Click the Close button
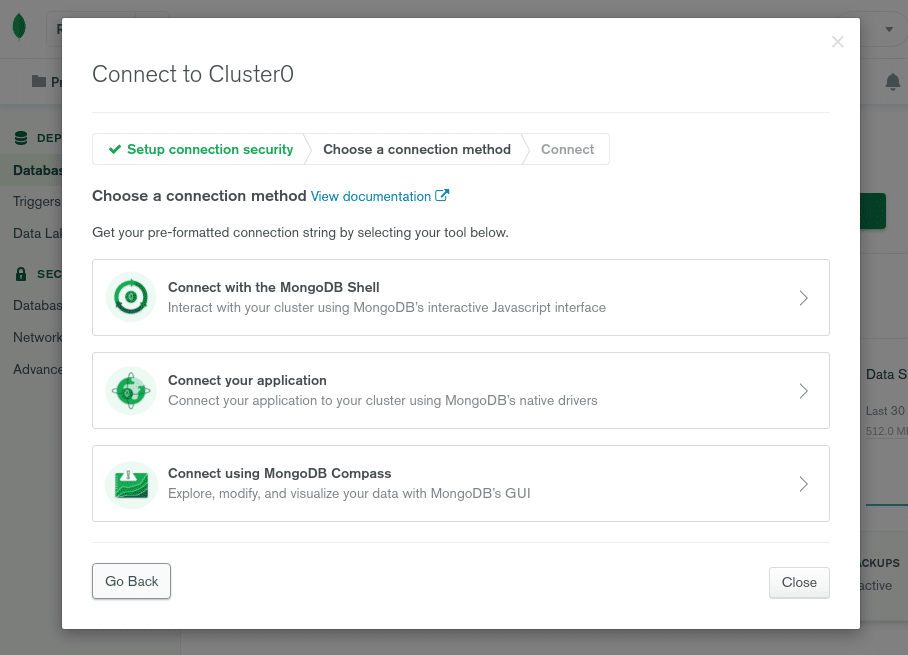908x655 pixels. pos(798,583)
